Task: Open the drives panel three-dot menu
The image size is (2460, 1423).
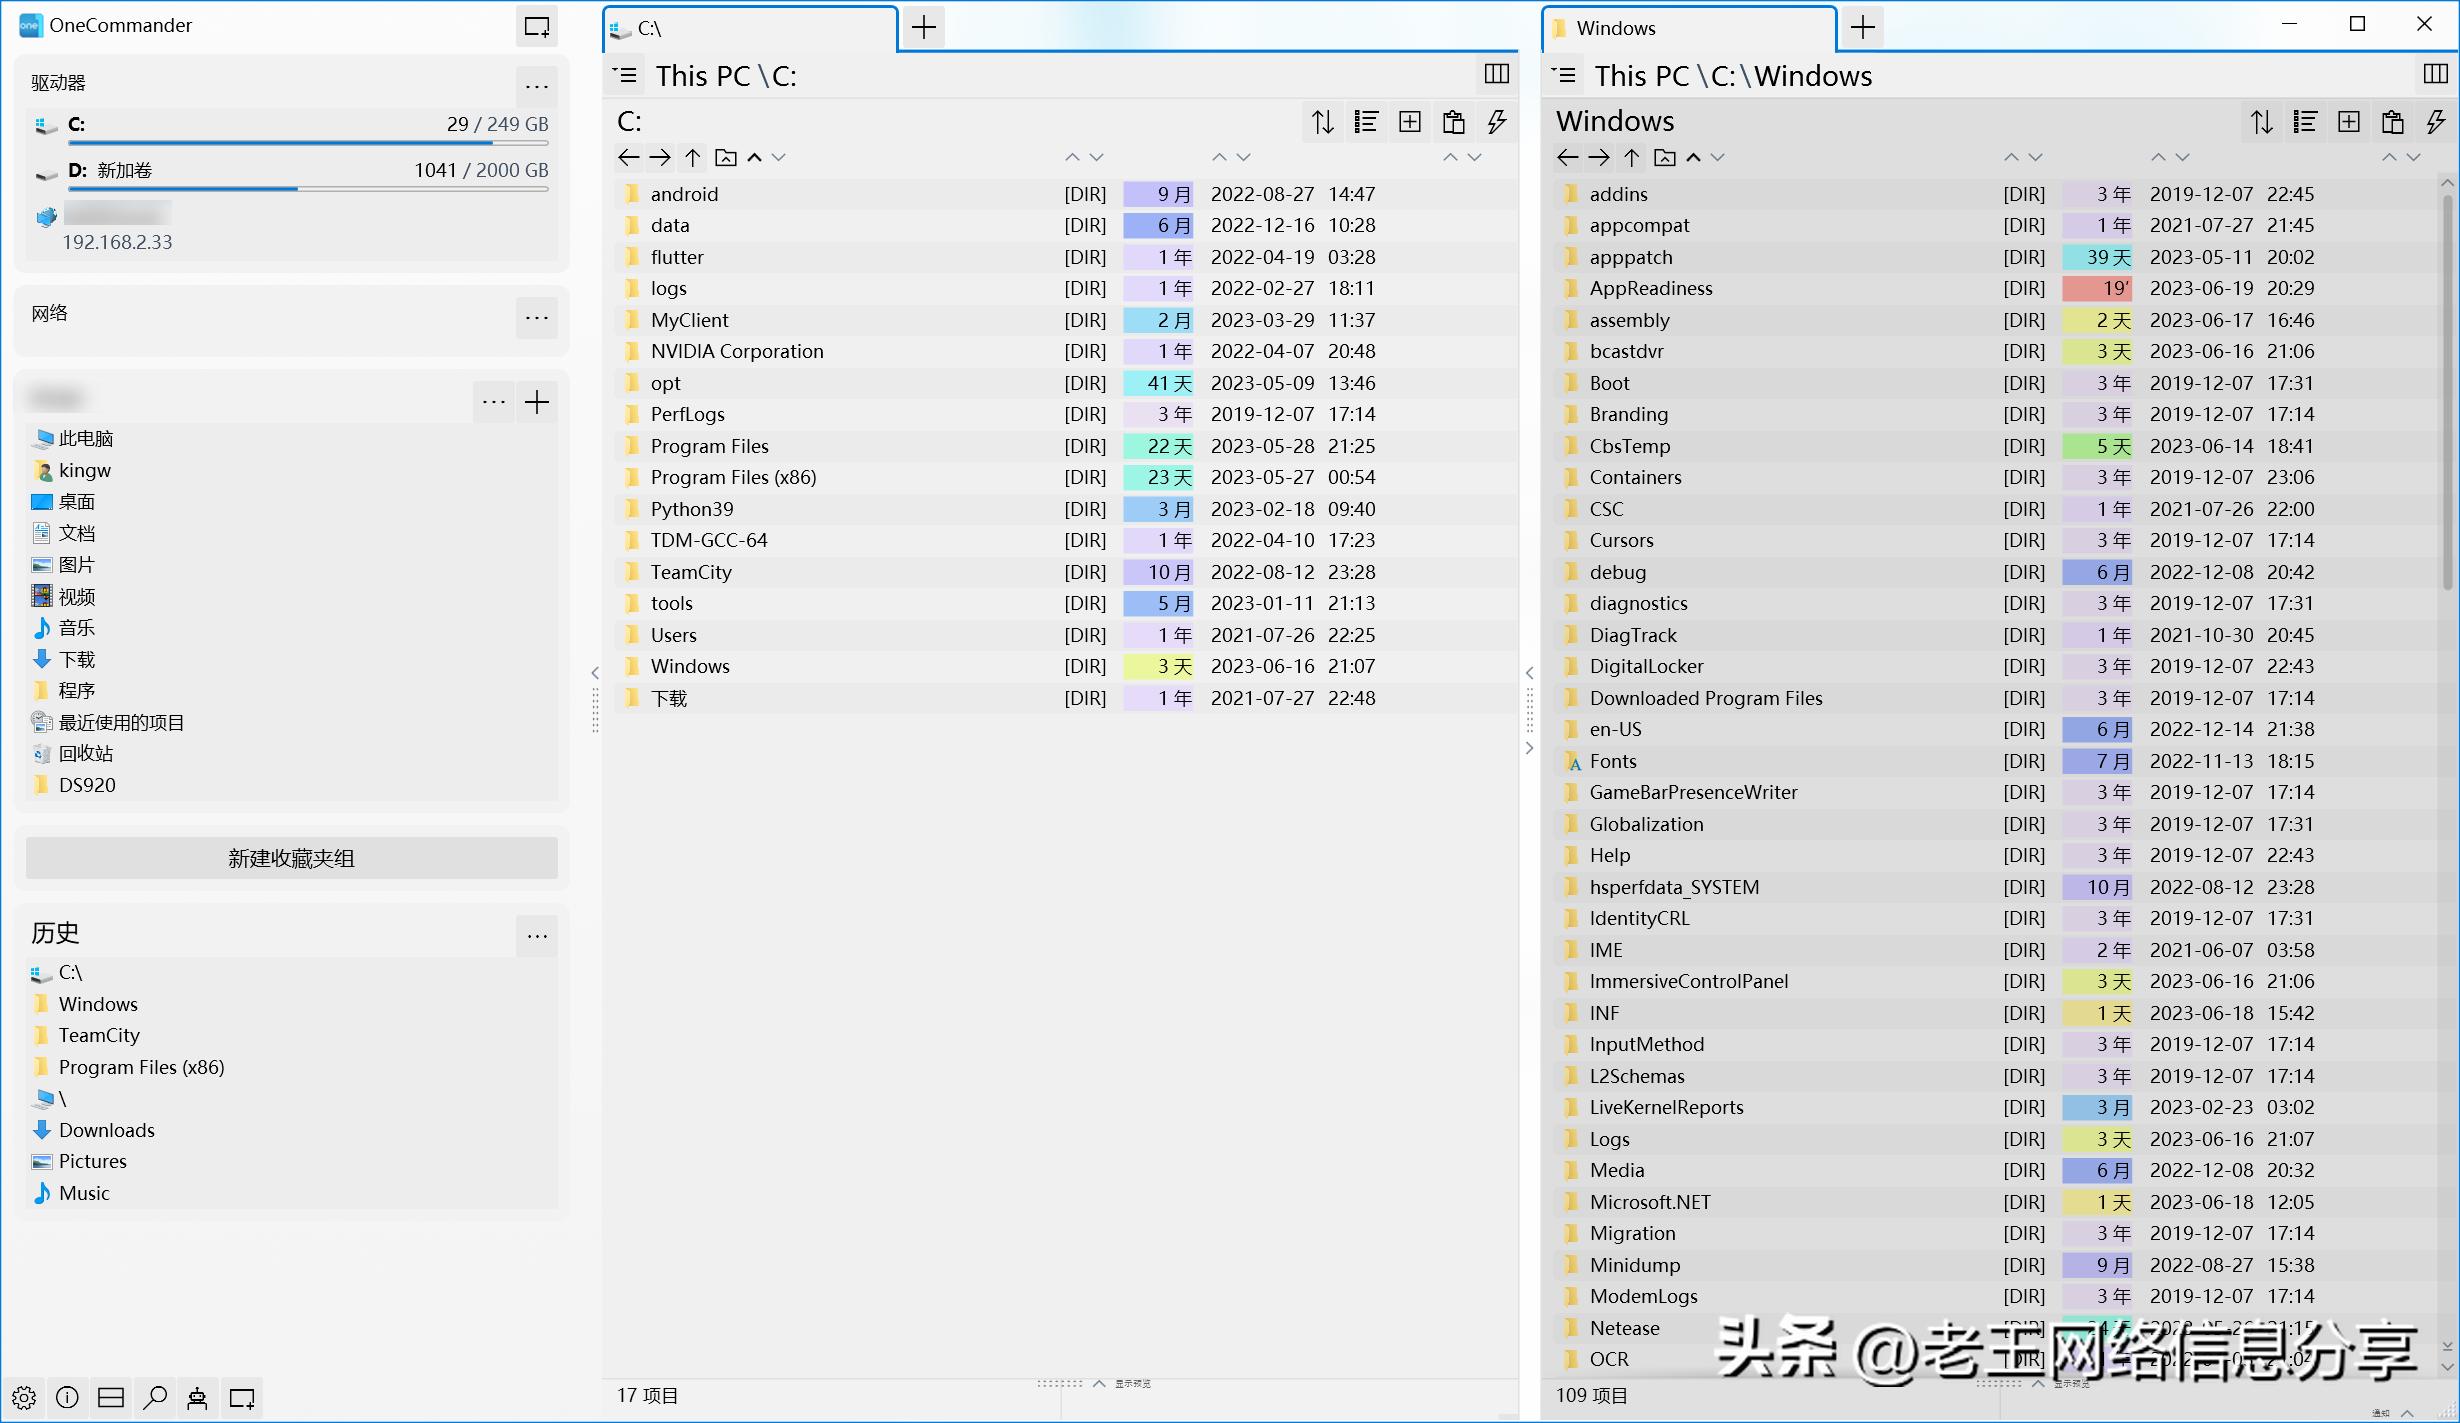Action: tap(537, 86)
